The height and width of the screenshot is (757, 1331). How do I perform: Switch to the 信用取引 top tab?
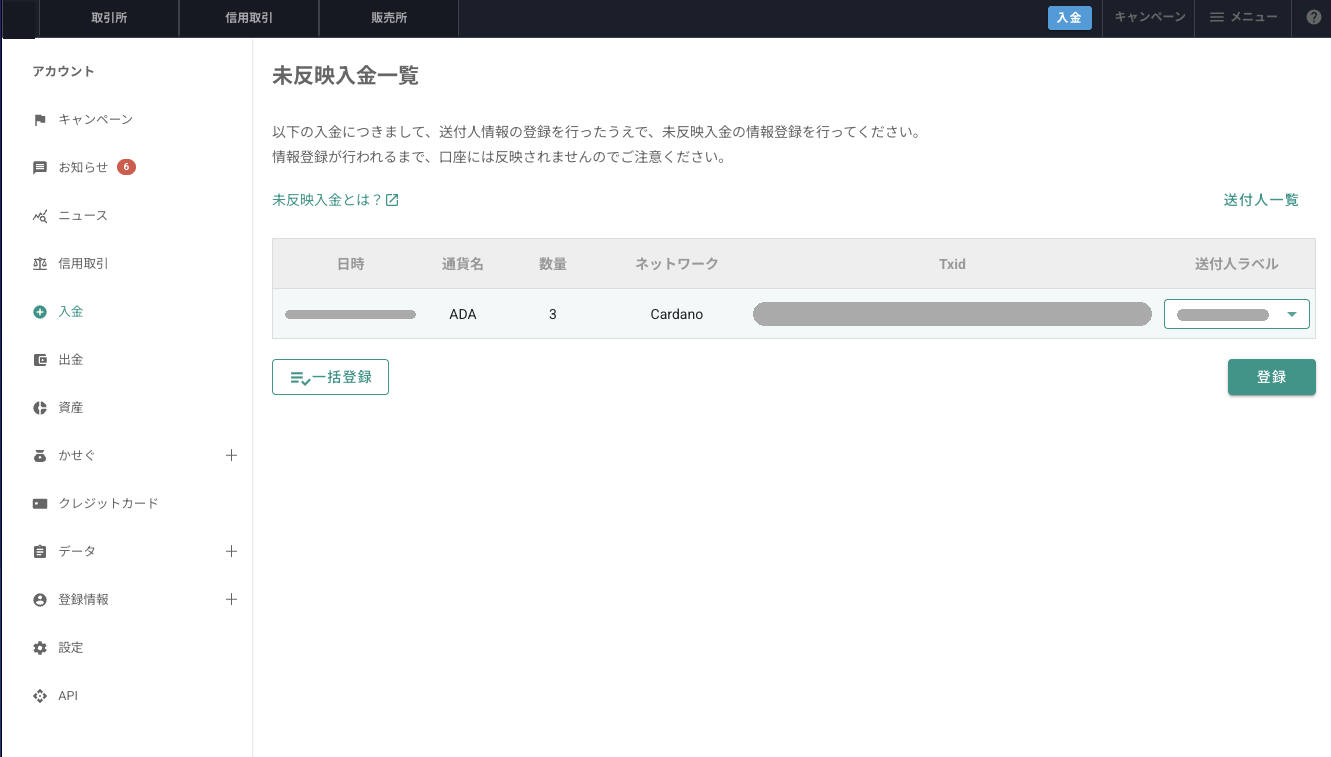[249, 18]
